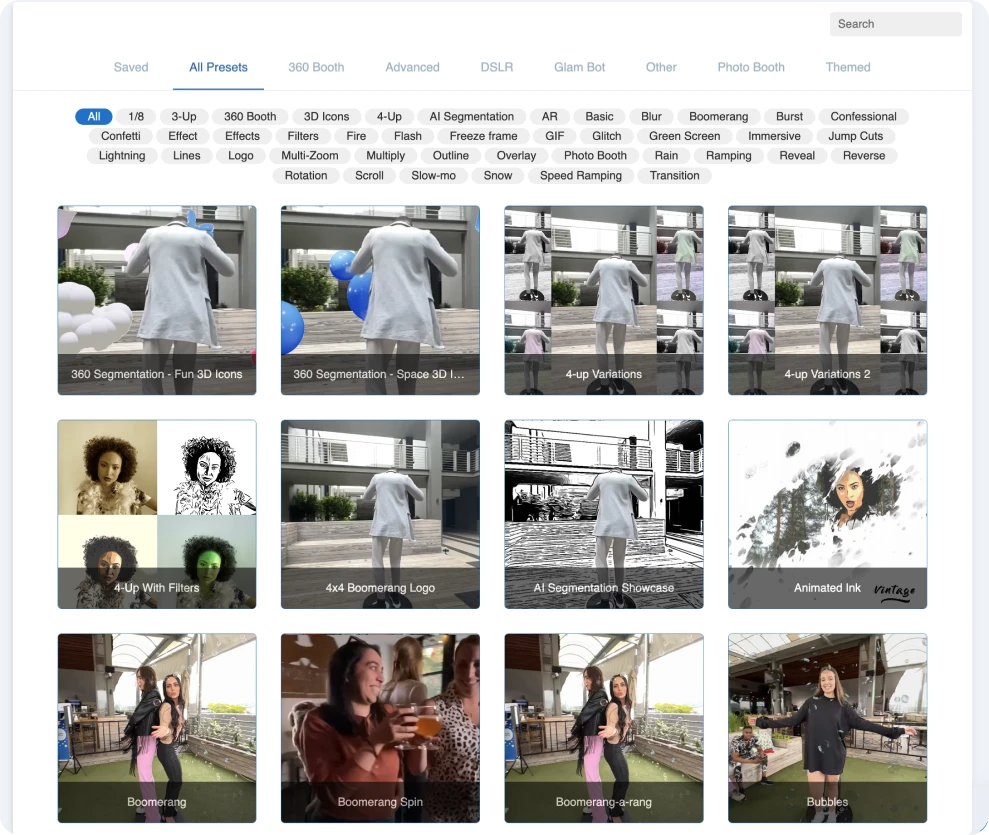Enable the Slow-mo filter
Viewport: 989px width, 835px height.
coord(433,175)
